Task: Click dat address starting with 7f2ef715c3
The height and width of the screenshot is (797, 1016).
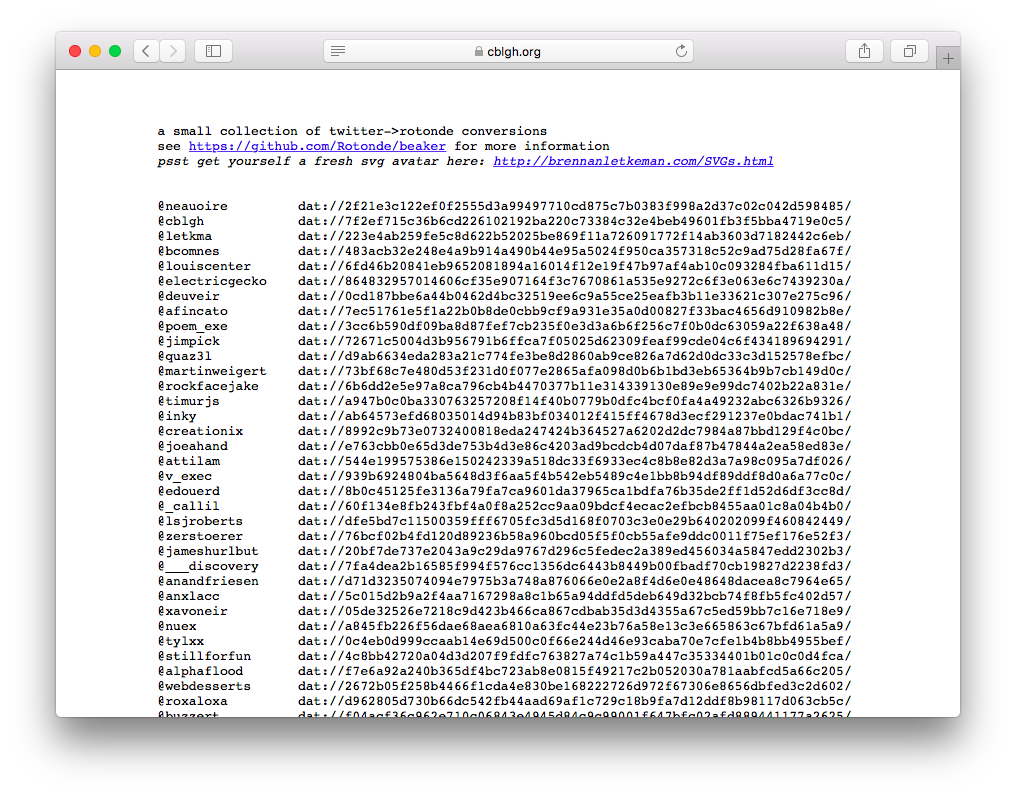Action: pos(575,221)
